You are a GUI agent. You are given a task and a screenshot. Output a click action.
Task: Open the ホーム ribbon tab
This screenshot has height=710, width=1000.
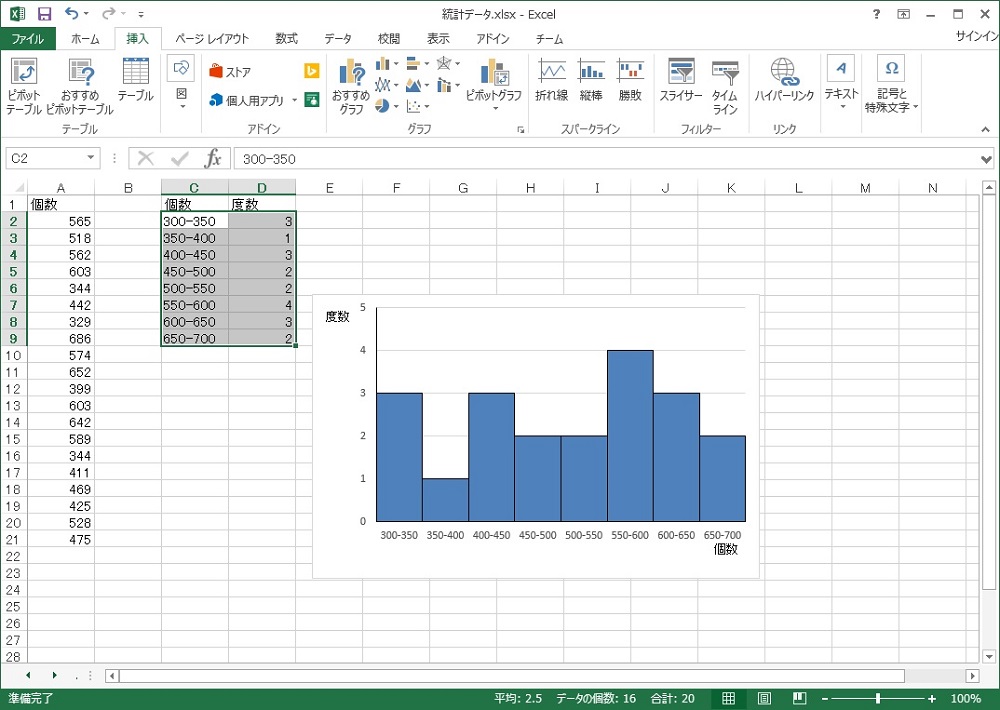85,39
